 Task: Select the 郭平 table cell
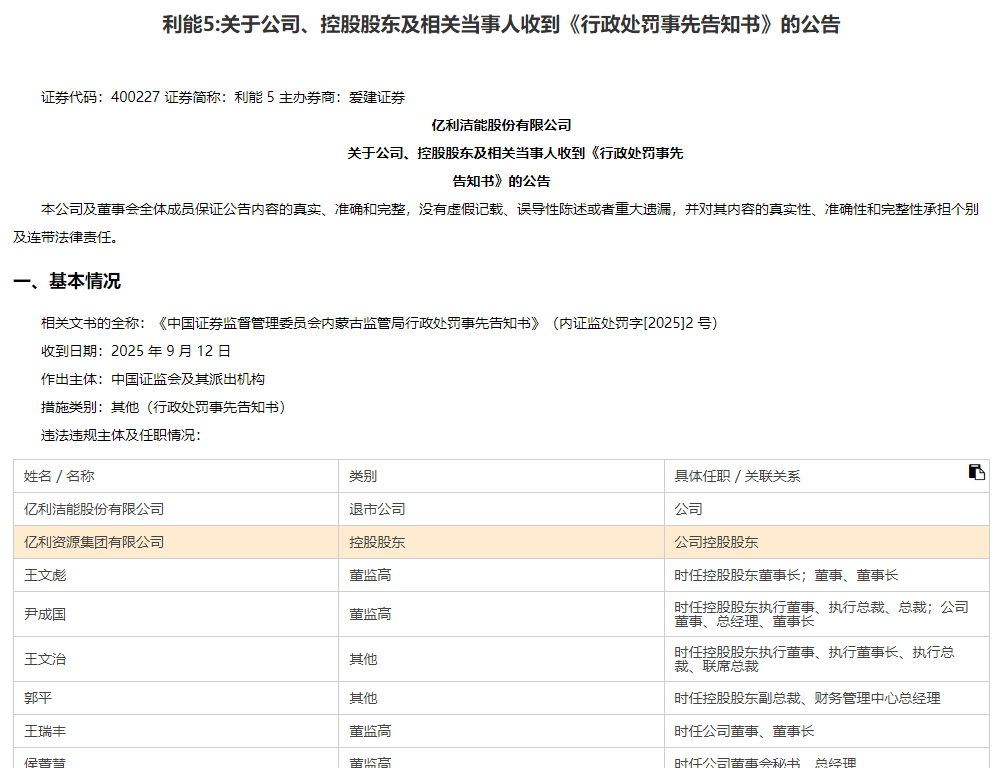tap(38, 698)
